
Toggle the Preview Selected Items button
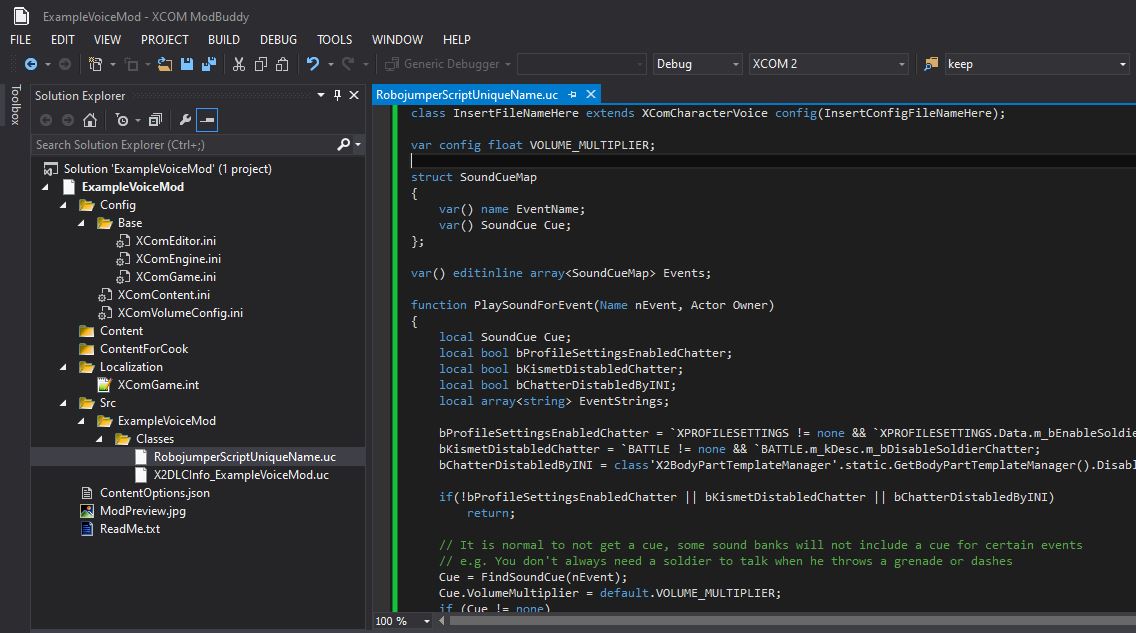pyautogui.click(x=207, y=120)
